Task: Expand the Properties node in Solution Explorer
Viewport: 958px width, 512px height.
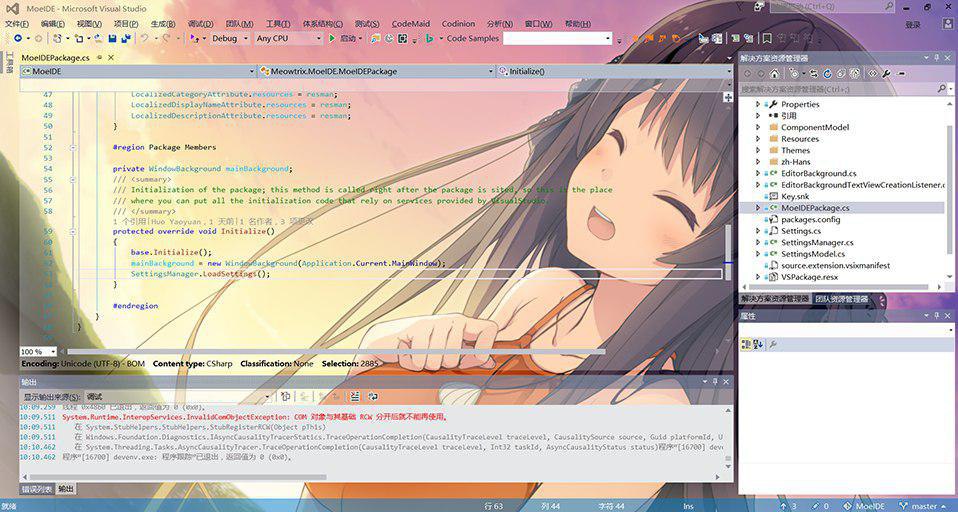Action: pyautogui.click(x=758, y=104)
